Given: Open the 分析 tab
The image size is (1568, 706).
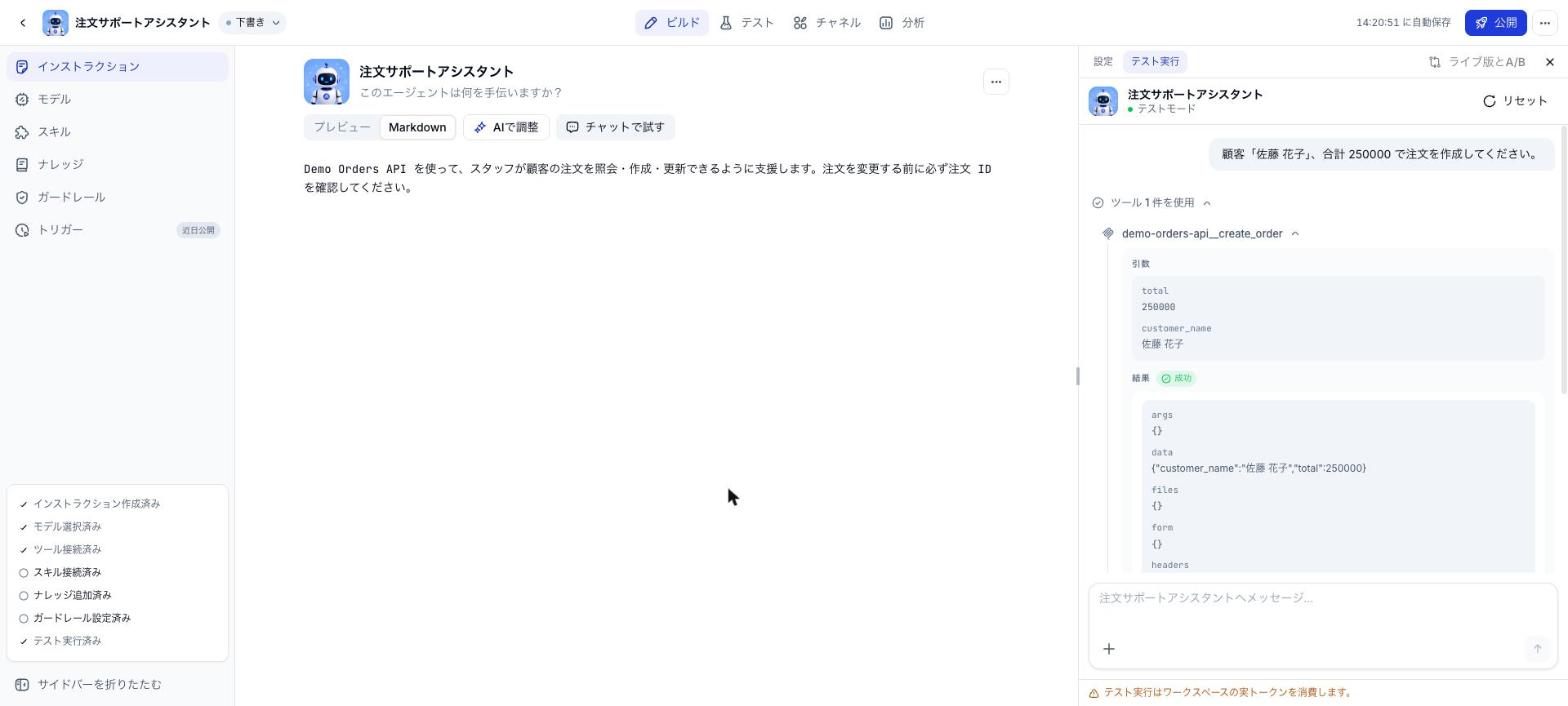Looking at the screenshot, I should (902, 22).
